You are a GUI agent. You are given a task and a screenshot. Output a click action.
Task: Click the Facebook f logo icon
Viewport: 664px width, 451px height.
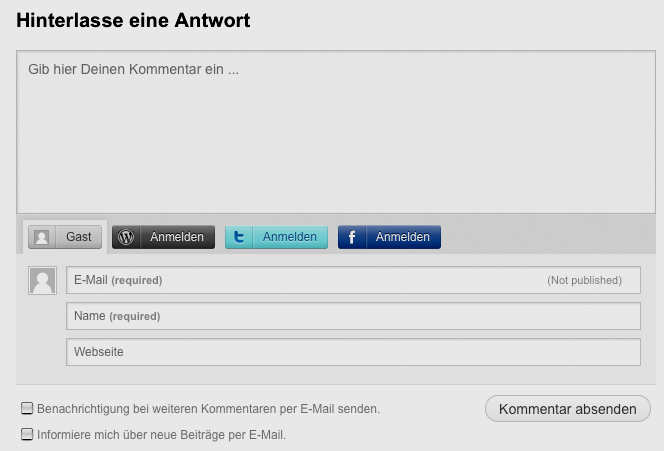point(352,237)
